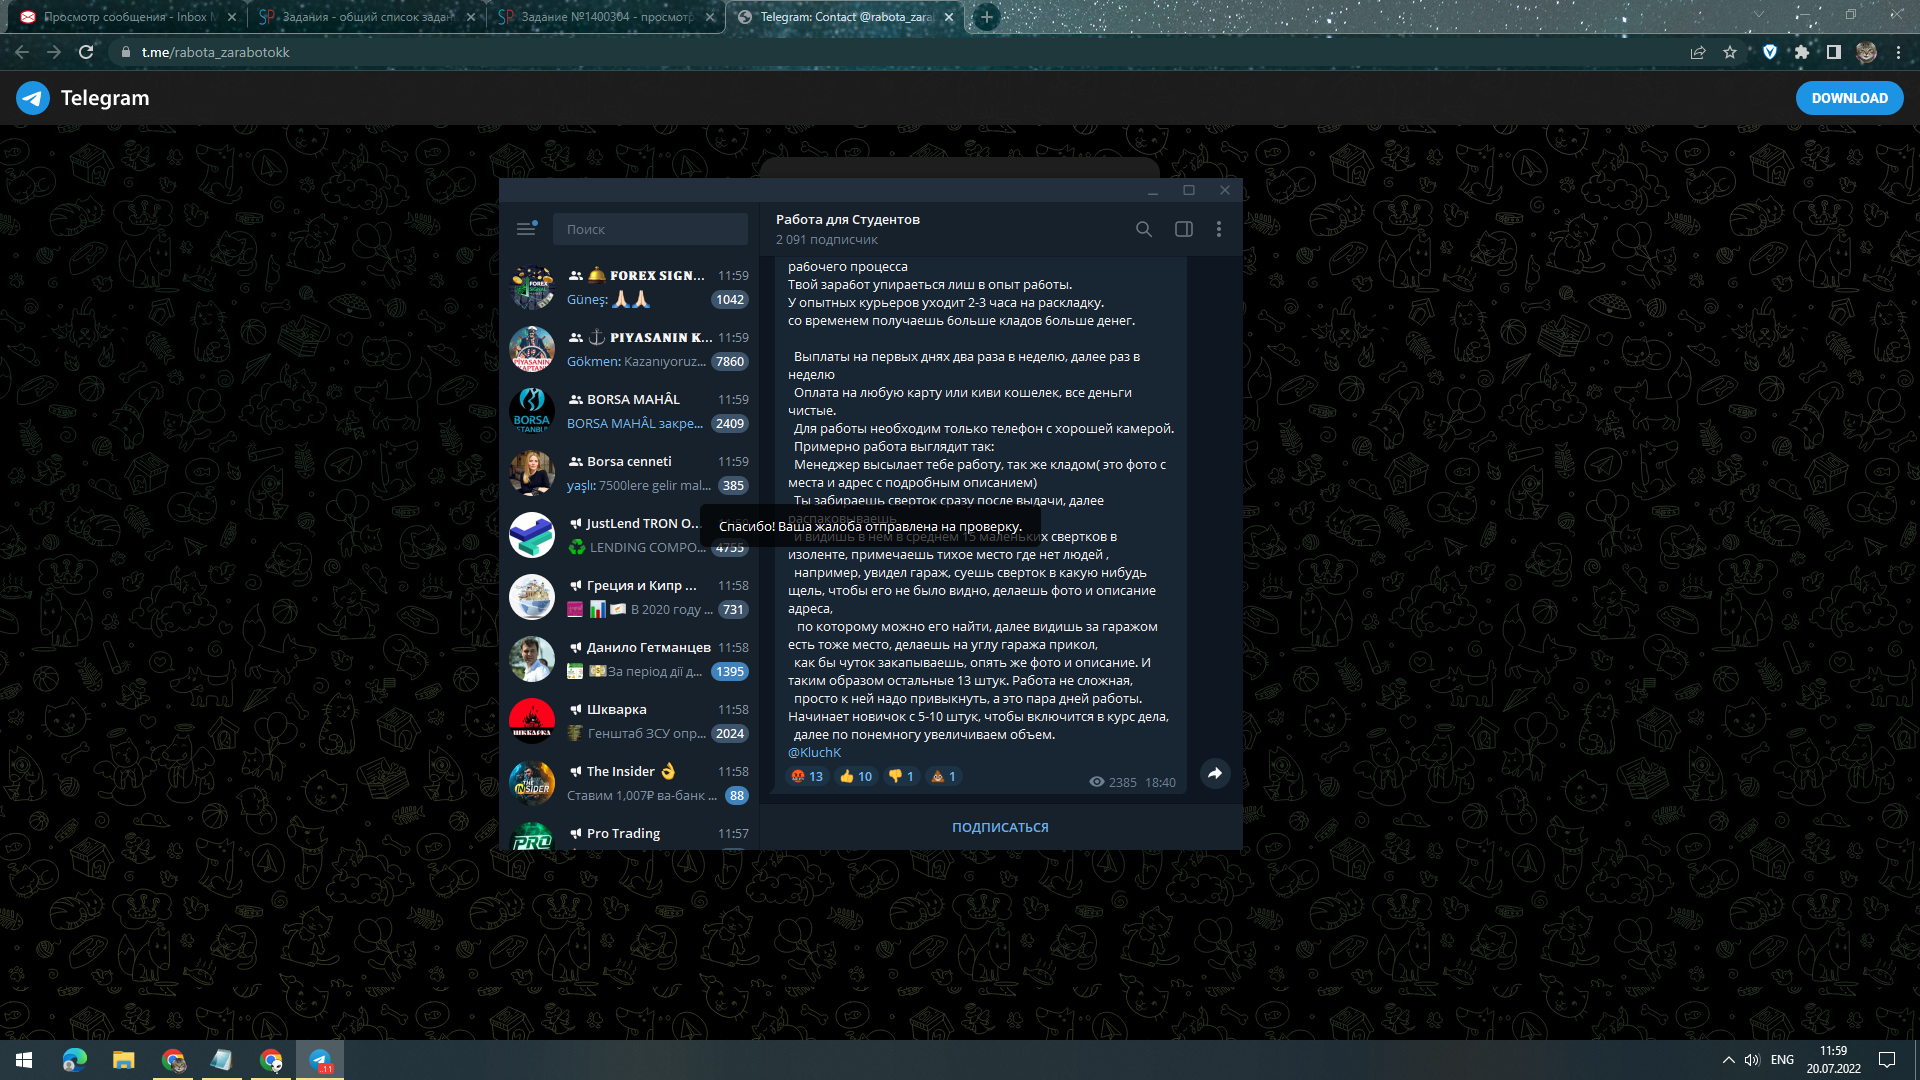
Task: Open the Chrome three-dot menu
Action: click(x=1898, y=52)
